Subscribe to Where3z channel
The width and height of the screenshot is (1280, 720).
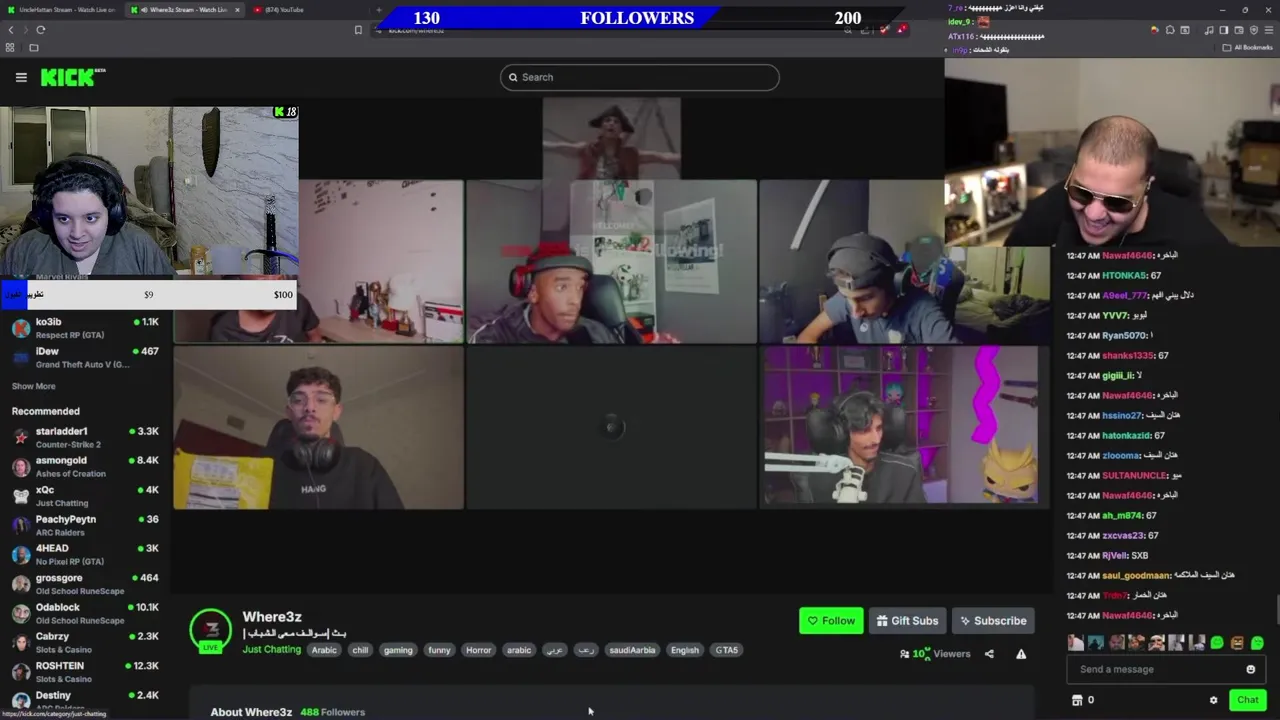[x=993, y=621]
